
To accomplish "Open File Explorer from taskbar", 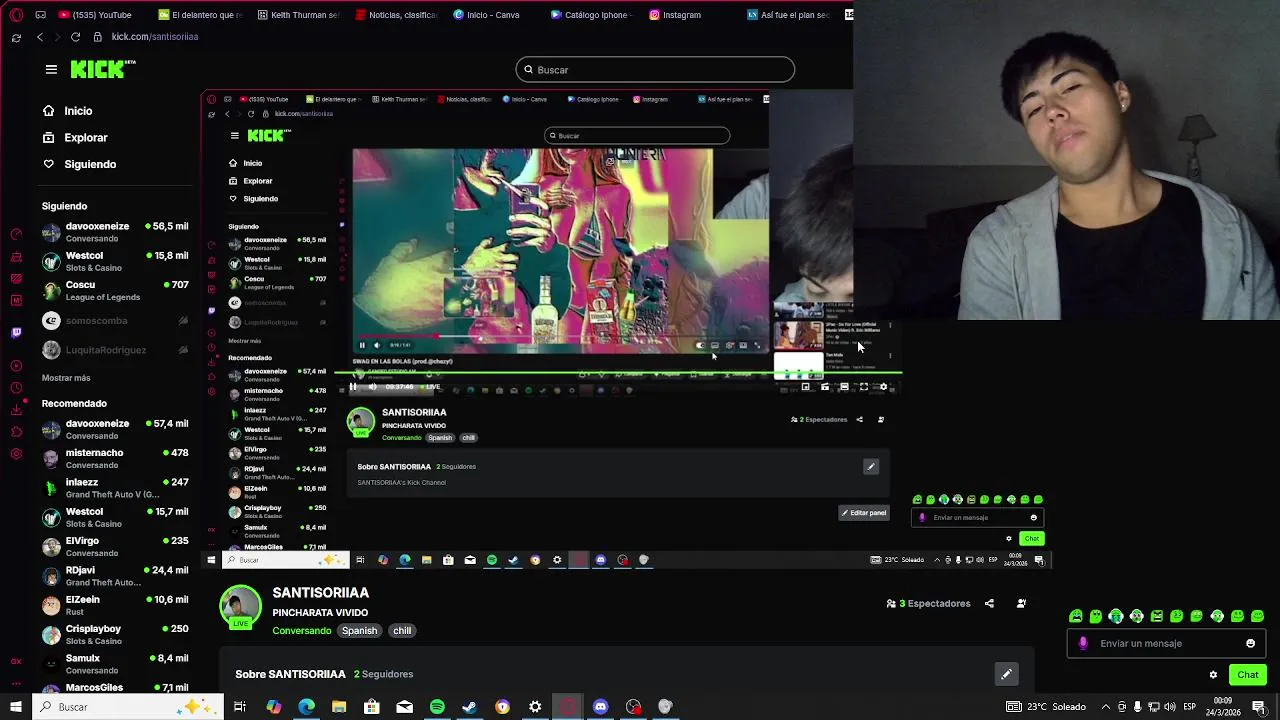I will [339, 707].
